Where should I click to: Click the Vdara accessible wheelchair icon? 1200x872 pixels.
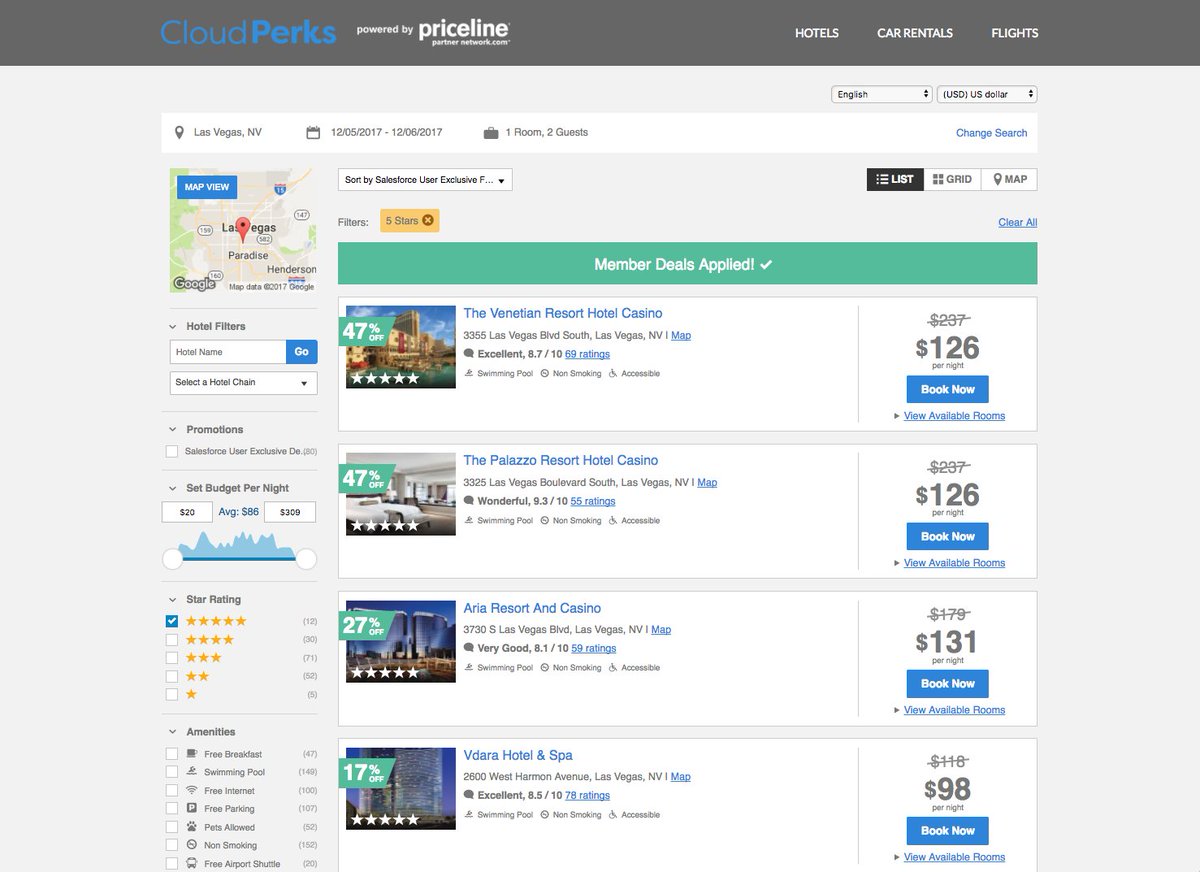point(613,814)
